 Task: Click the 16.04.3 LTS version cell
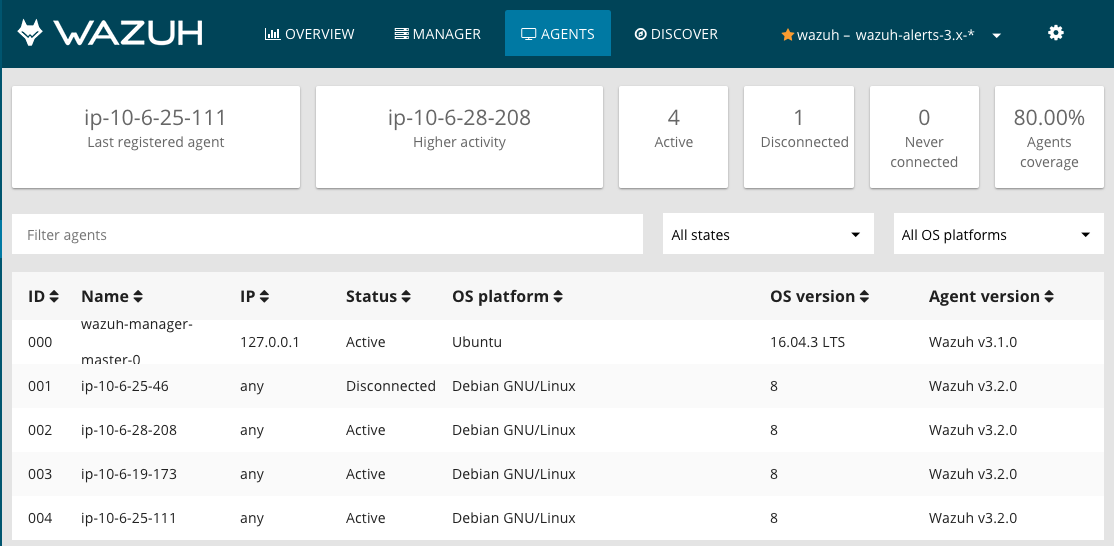click(x=807, y=342)
